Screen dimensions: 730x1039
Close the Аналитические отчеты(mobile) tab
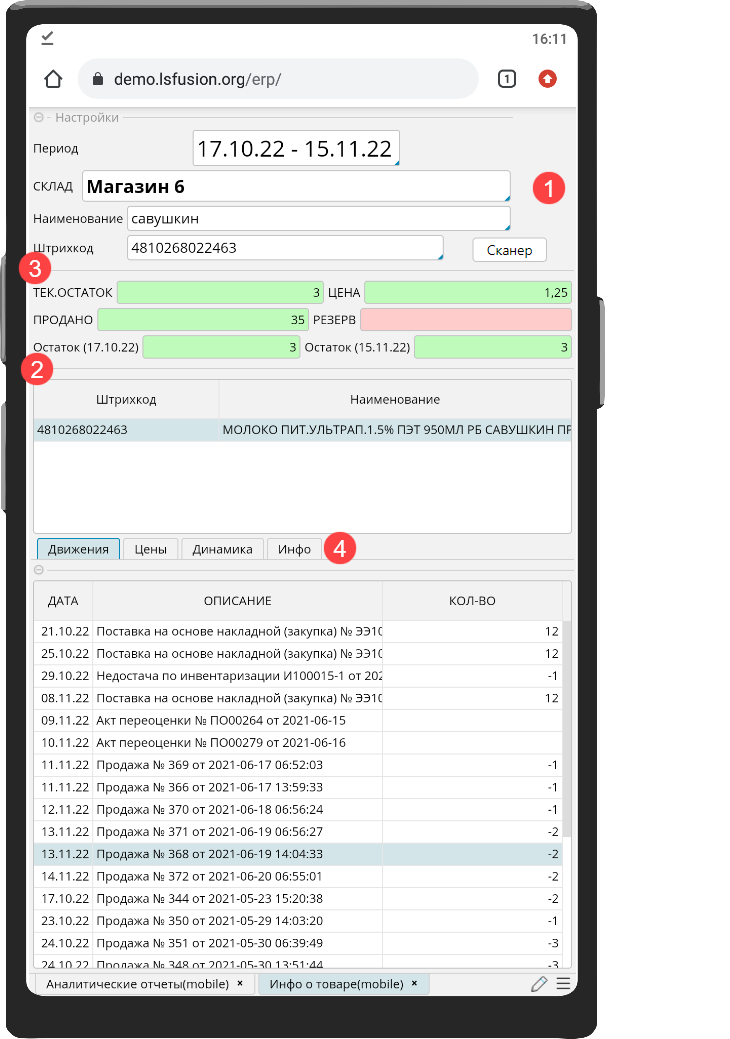click(240, 984)
